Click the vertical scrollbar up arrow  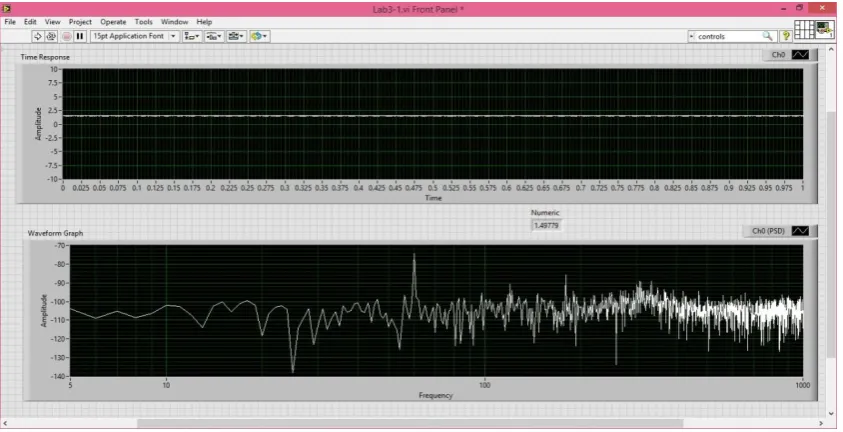[x=832, y=47]
